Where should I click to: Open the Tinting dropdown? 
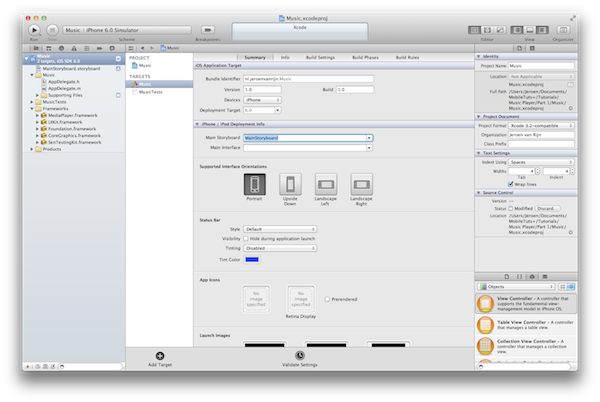[x=280, y=248]
